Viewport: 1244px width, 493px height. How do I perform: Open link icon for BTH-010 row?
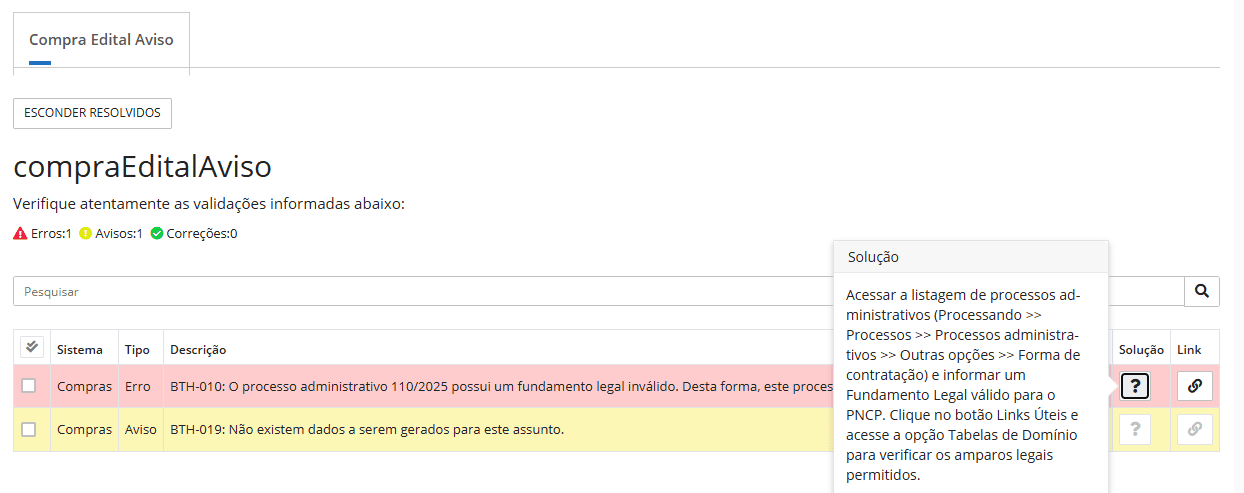click(1194, 386)
